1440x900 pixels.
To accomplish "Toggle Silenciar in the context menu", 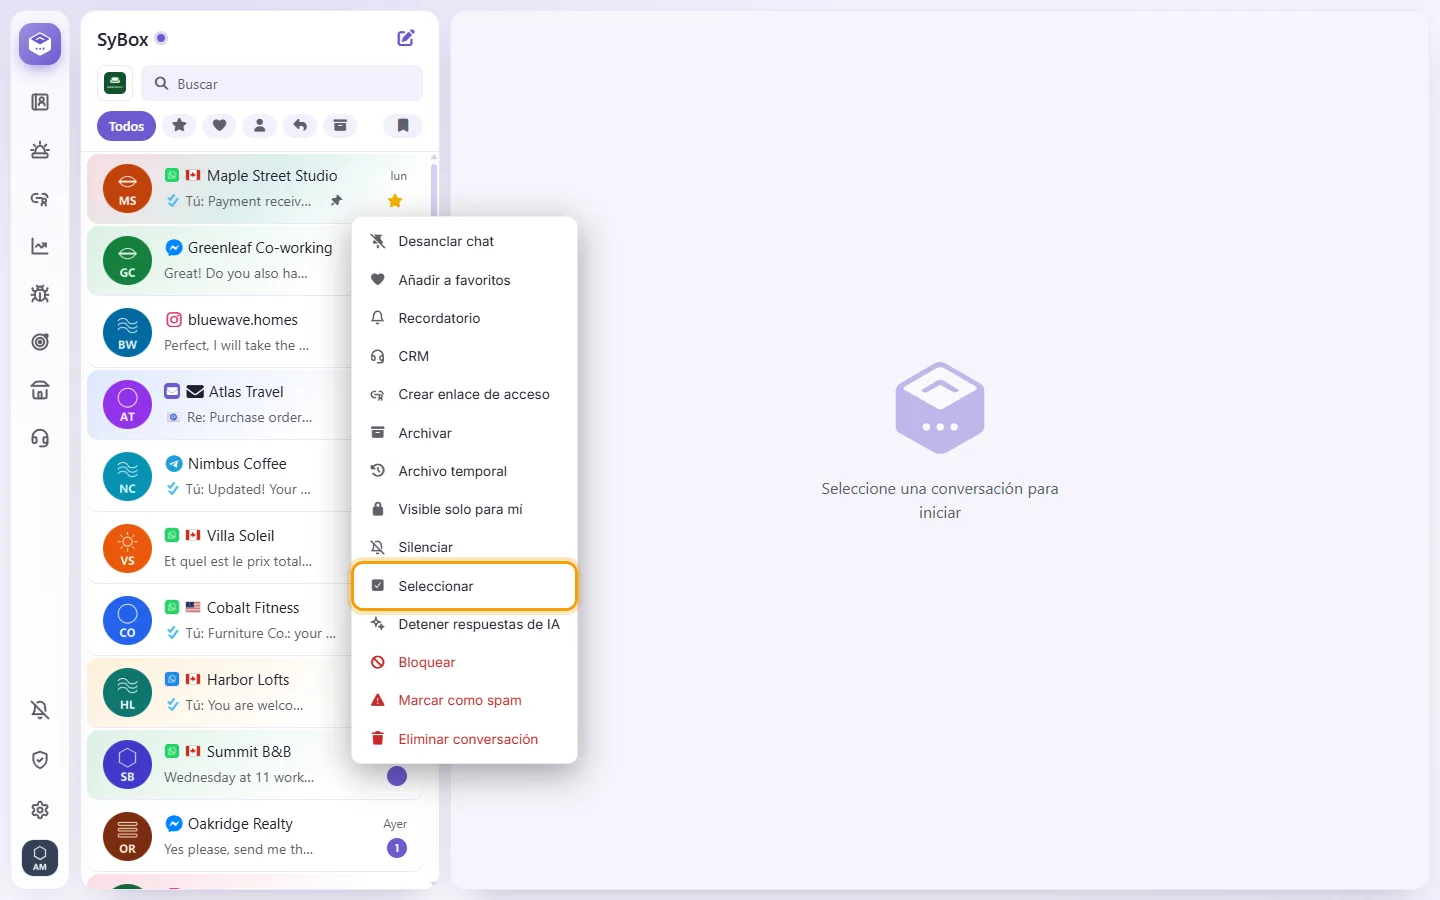I will 465,547.
